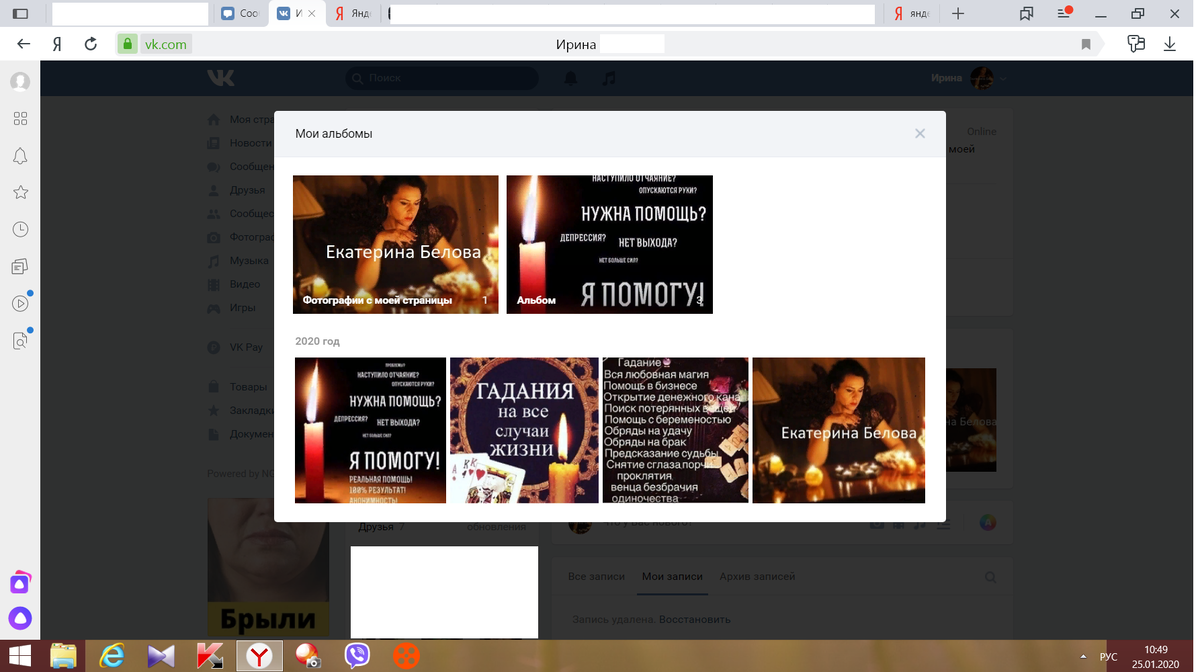Click the Восстановить link
This screenshot has width=1200, height=672.
[694, 620]
